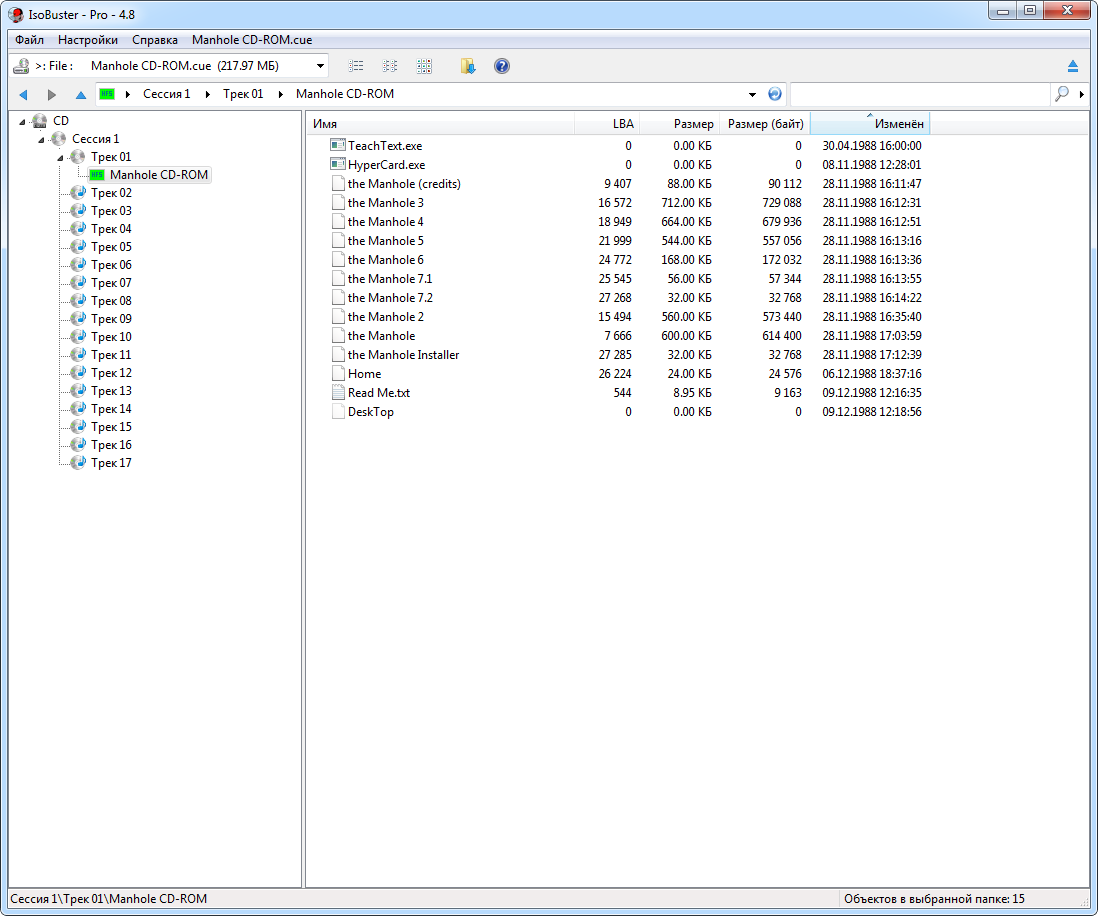Collapse the Трек 01 tree node
The height and width of the screenshot is (916, 1098).
[x=60, y=158]
